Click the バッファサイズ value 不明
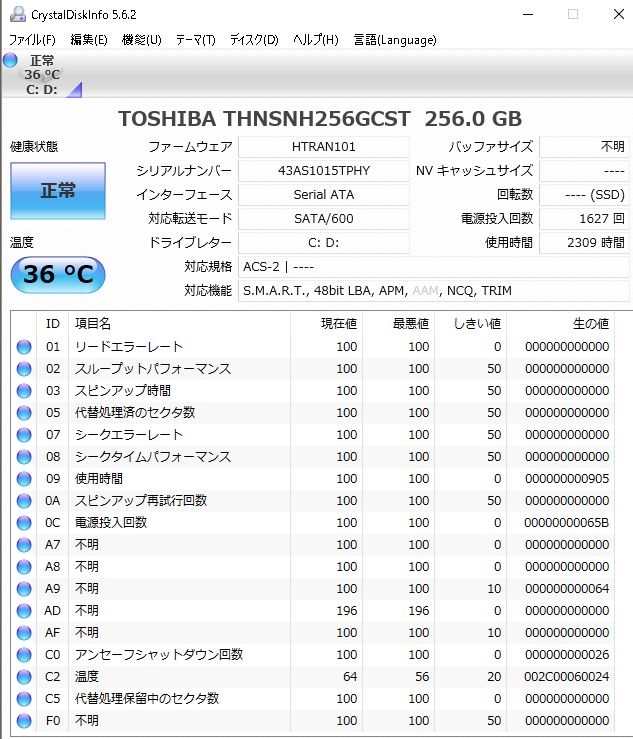 584,147
